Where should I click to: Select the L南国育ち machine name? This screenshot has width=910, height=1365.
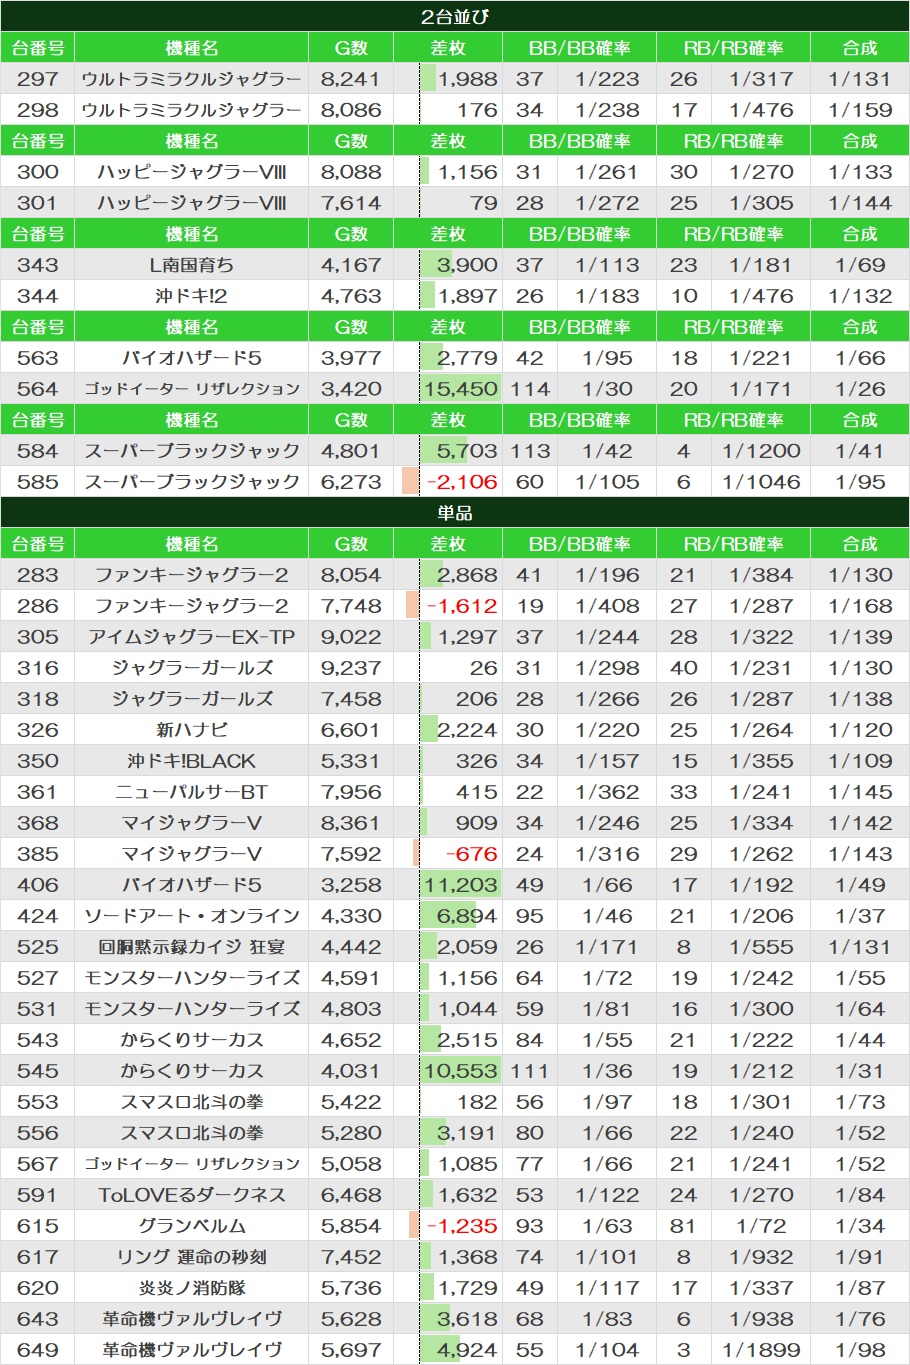tap(191, 265)
